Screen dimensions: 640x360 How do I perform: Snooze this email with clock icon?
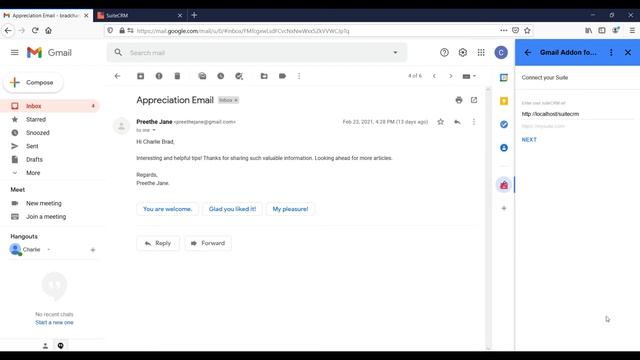(220, 76)
